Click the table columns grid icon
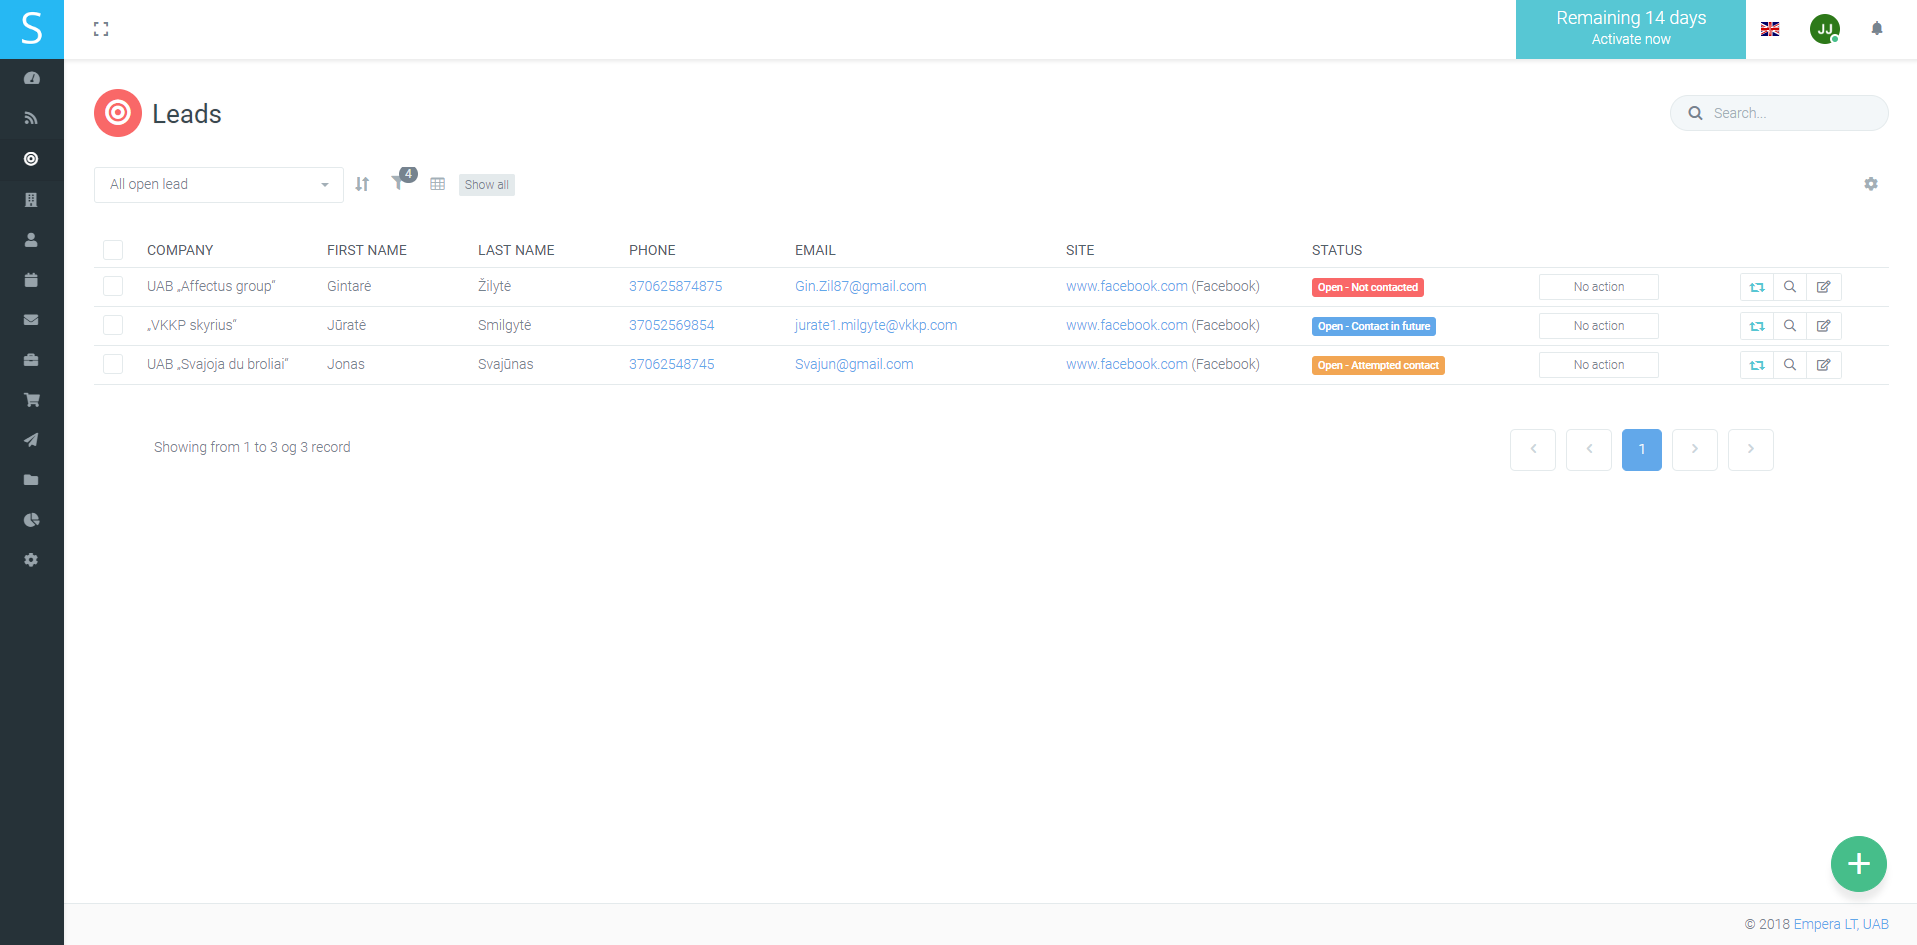Screen dimensions: 1917x945 pyautogui.click(x=437, y=184)
